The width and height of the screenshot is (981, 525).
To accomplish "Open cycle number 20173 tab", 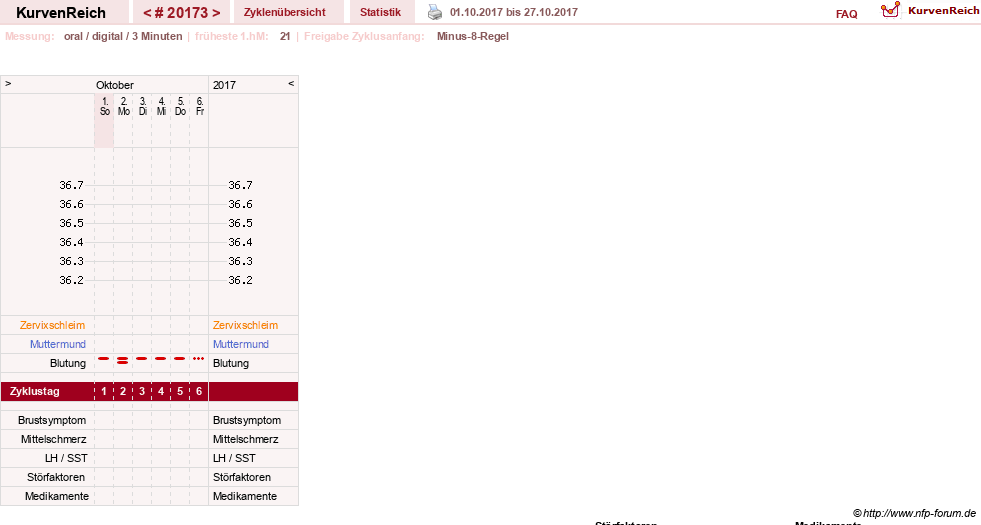I will click(x=181, y=13).
